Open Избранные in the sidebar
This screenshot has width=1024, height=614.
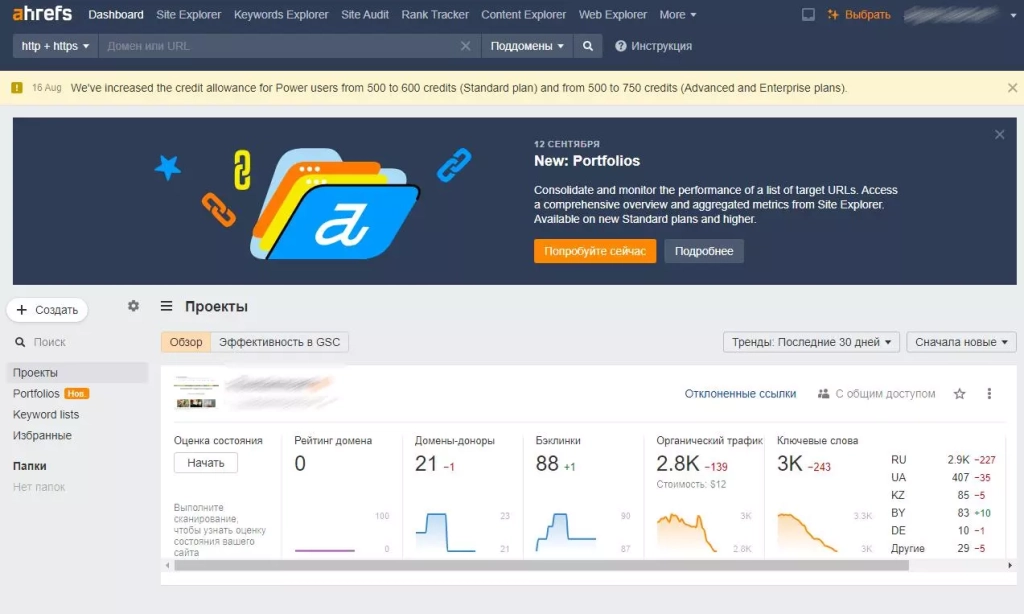pos(42,435)
